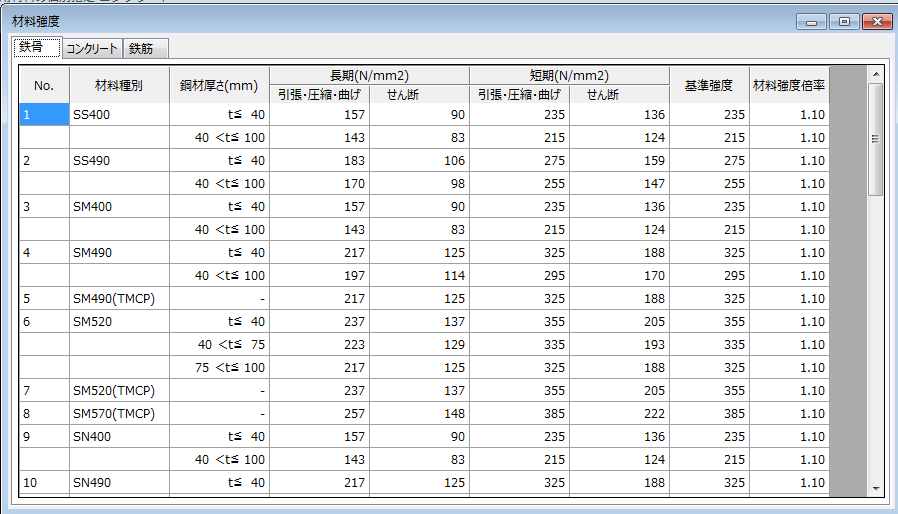Screen dimensions: 898x514
Task: Open the 鉄筋 tab
Action: point(145,49)
